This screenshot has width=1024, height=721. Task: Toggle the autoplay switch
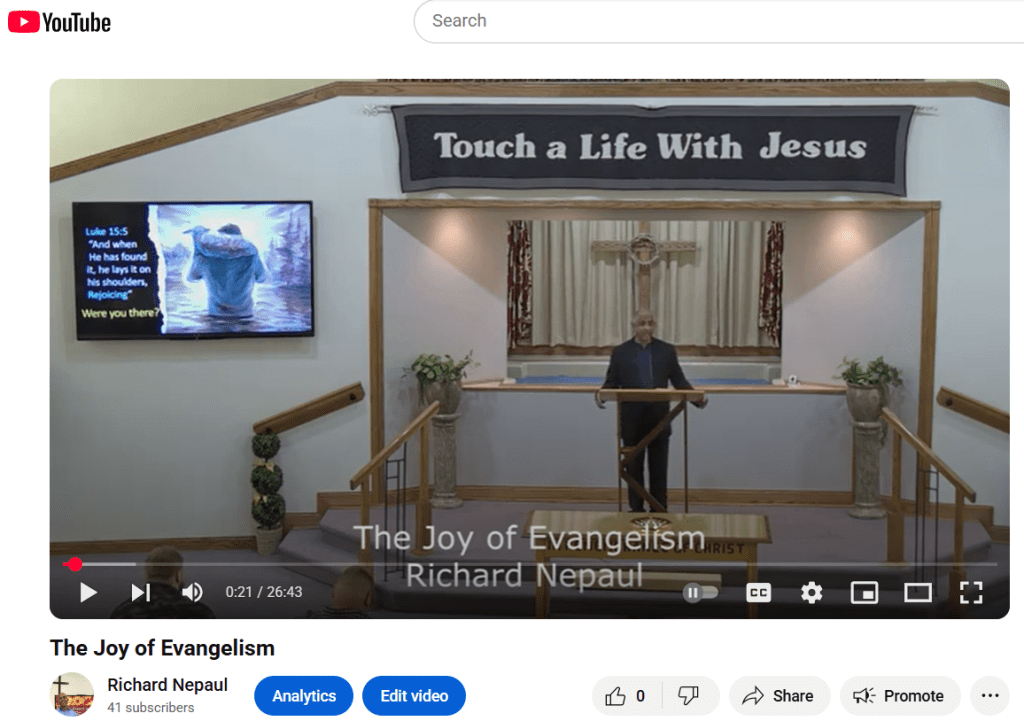[701, 592]
